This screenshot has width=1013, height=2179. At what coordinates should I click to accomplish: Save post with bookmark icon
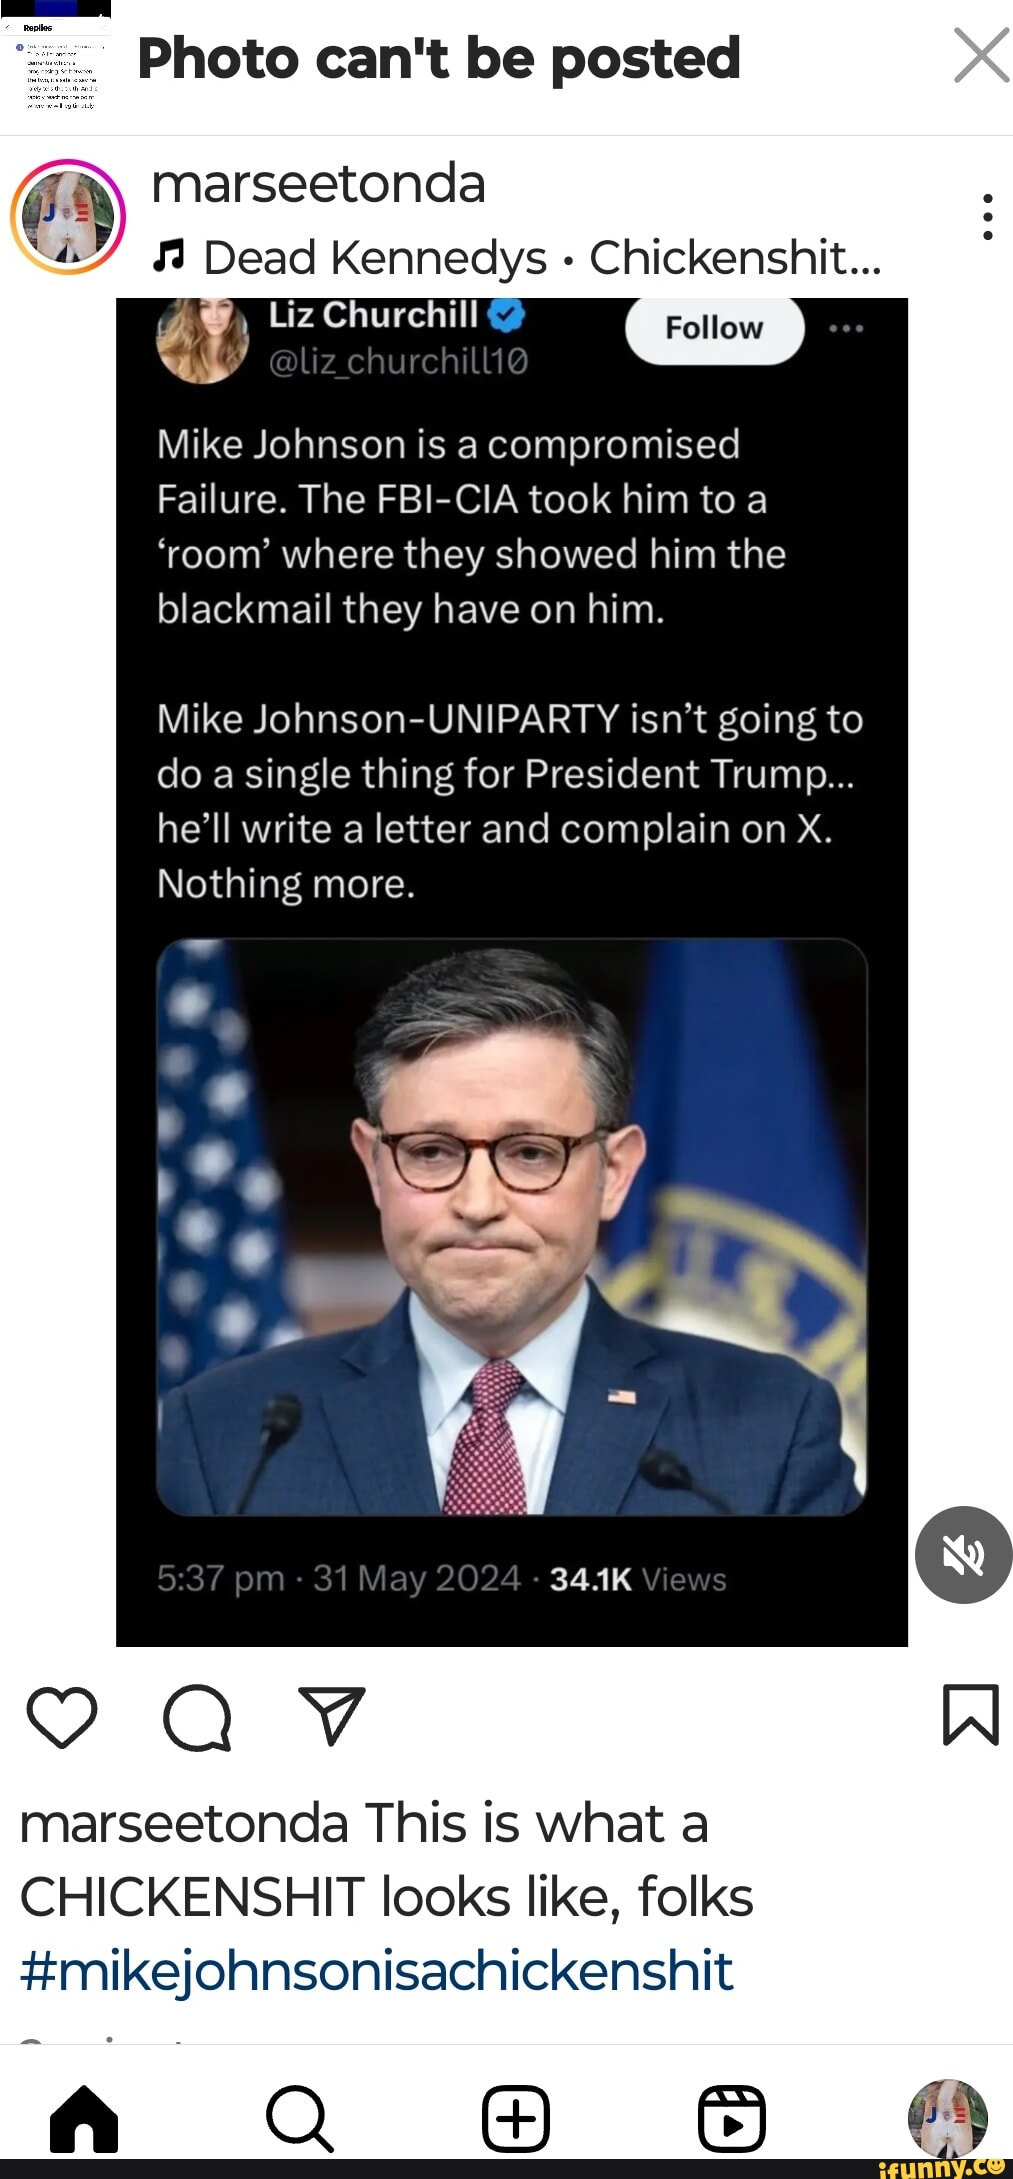click(971, 1714)
